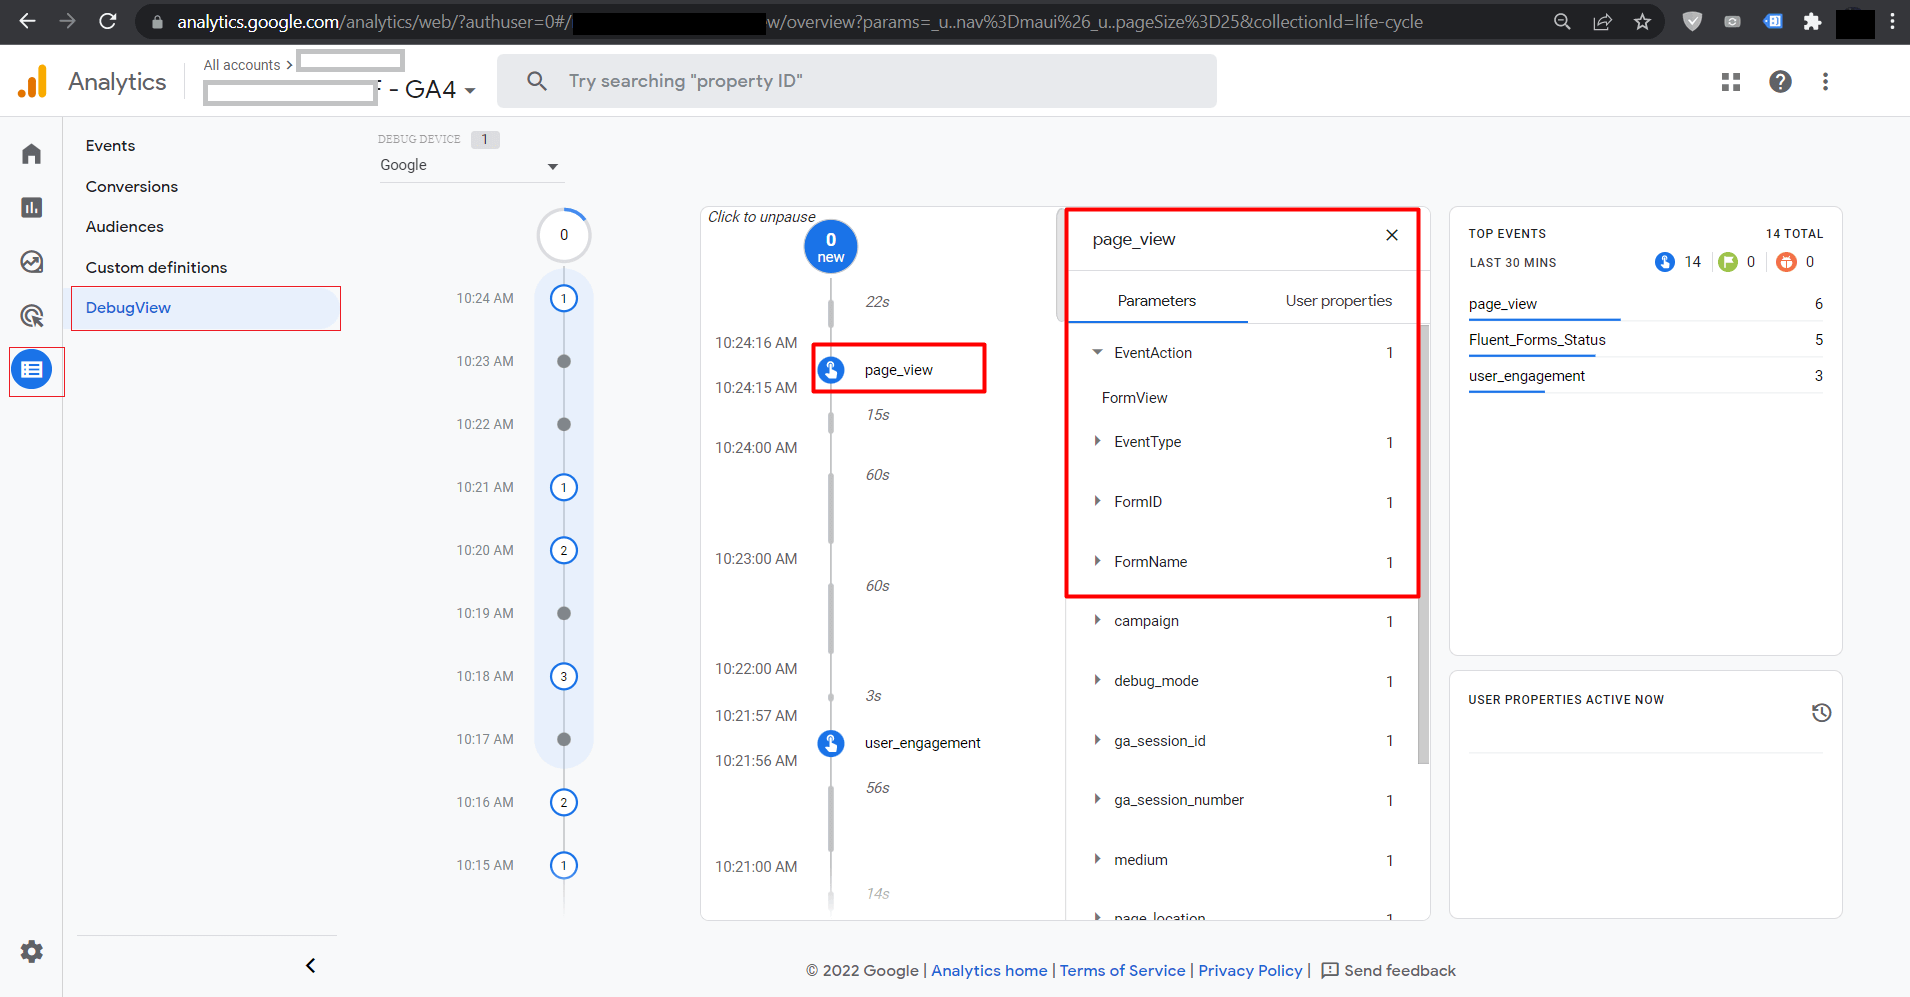Click the Send feedback button
The height and width of the screenshot is (997, 1910).
click(1388, 971)
